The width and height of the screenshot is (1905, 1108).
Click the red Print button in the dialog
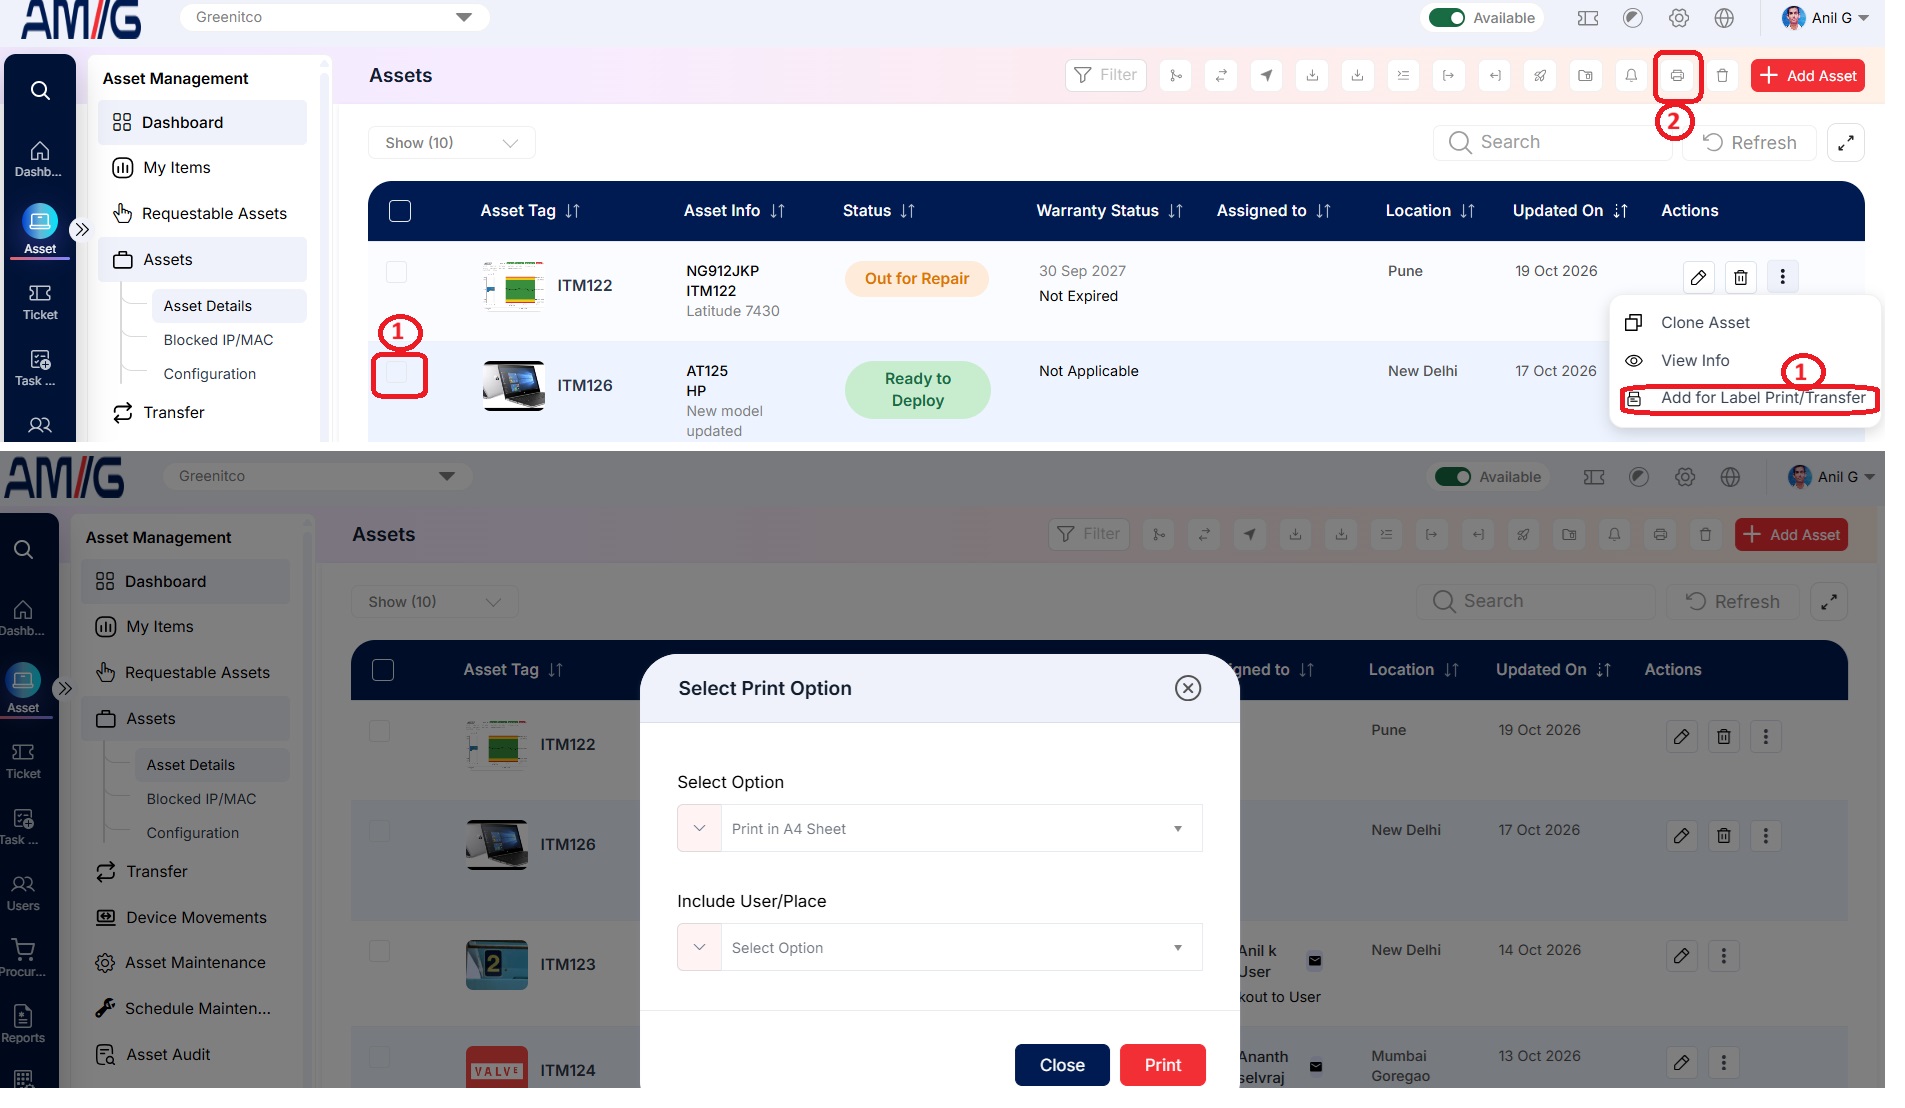[1162, 1065]
